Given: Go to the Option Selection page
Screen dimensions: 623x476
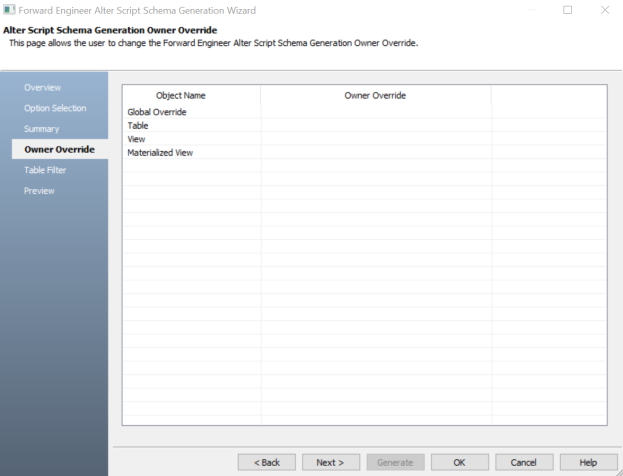Looking at the screenshot, I should [55, 108].
